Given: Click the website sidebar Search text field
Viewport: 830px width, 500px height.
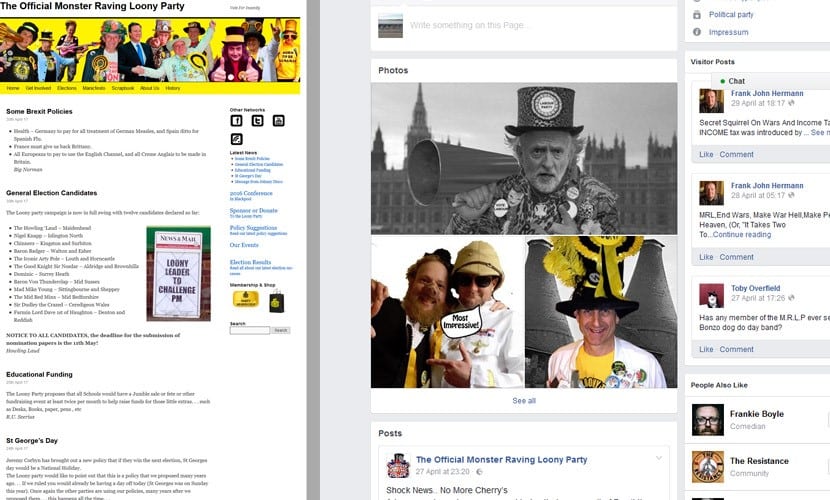Looking at the screenshot, I should click(250, 330).
